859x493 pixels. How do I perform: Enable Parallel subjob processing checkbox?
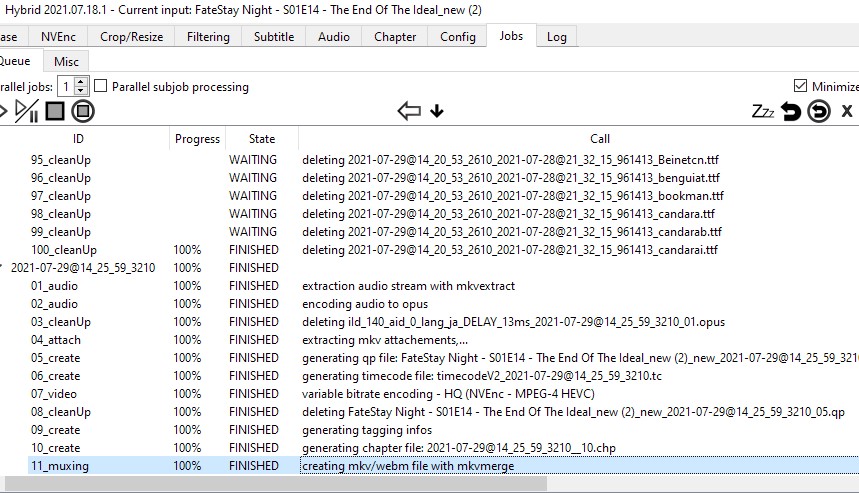101,87
